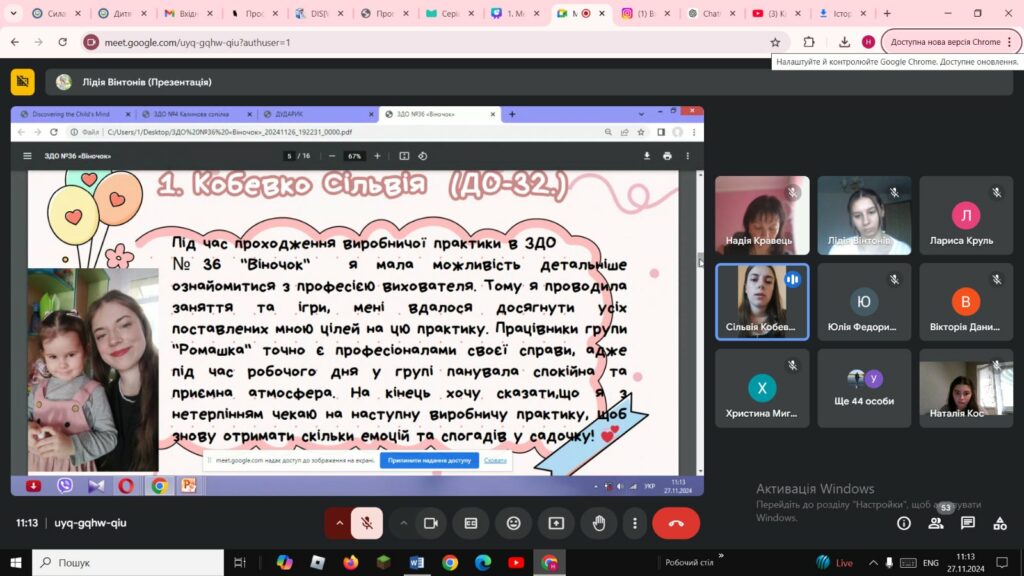
Task: Open the meeting chat panel
Action: 968,523
